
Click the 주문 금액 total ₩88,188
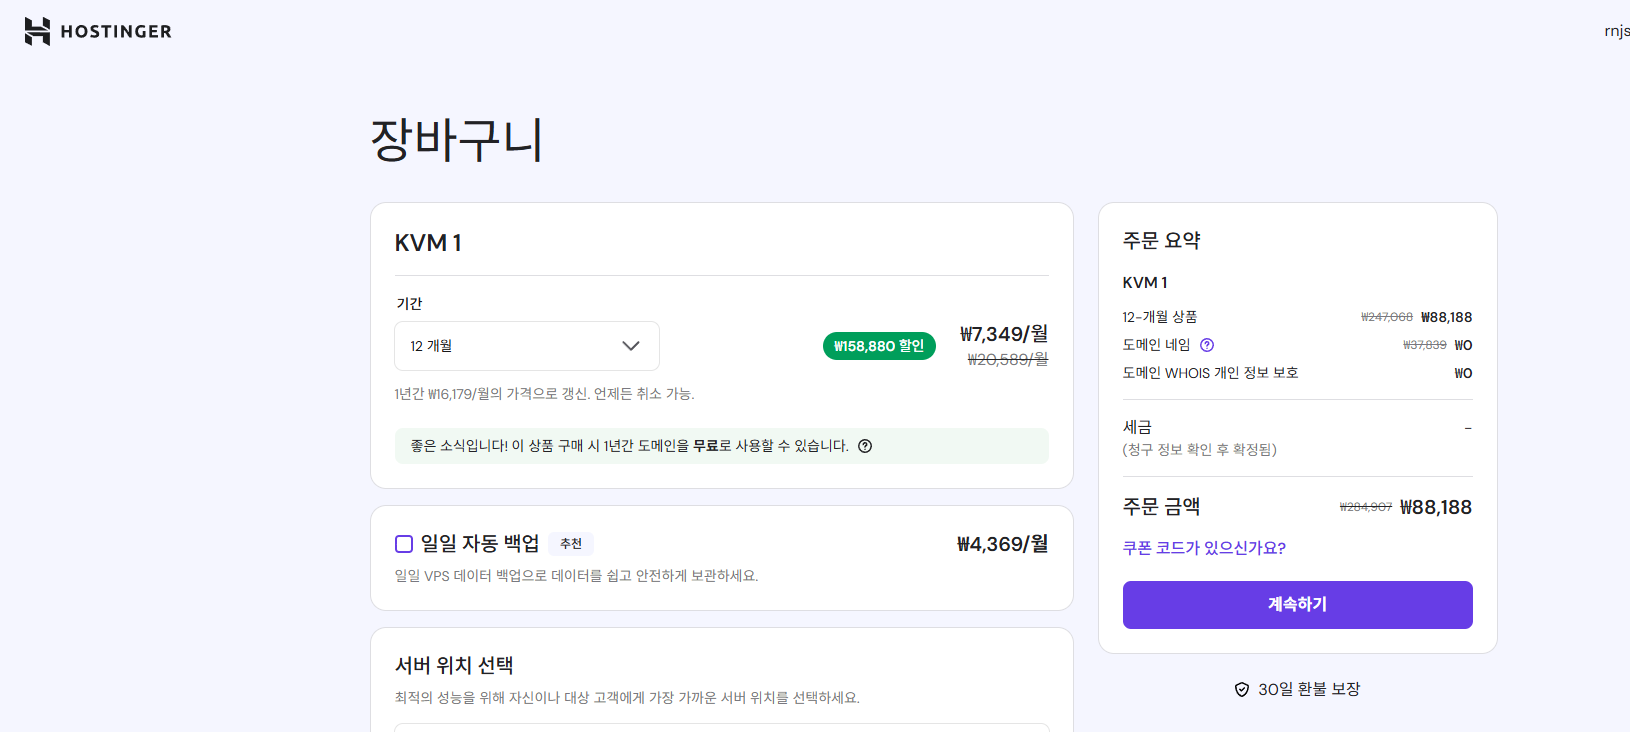pyautogui.click(x=1436, y=507)
